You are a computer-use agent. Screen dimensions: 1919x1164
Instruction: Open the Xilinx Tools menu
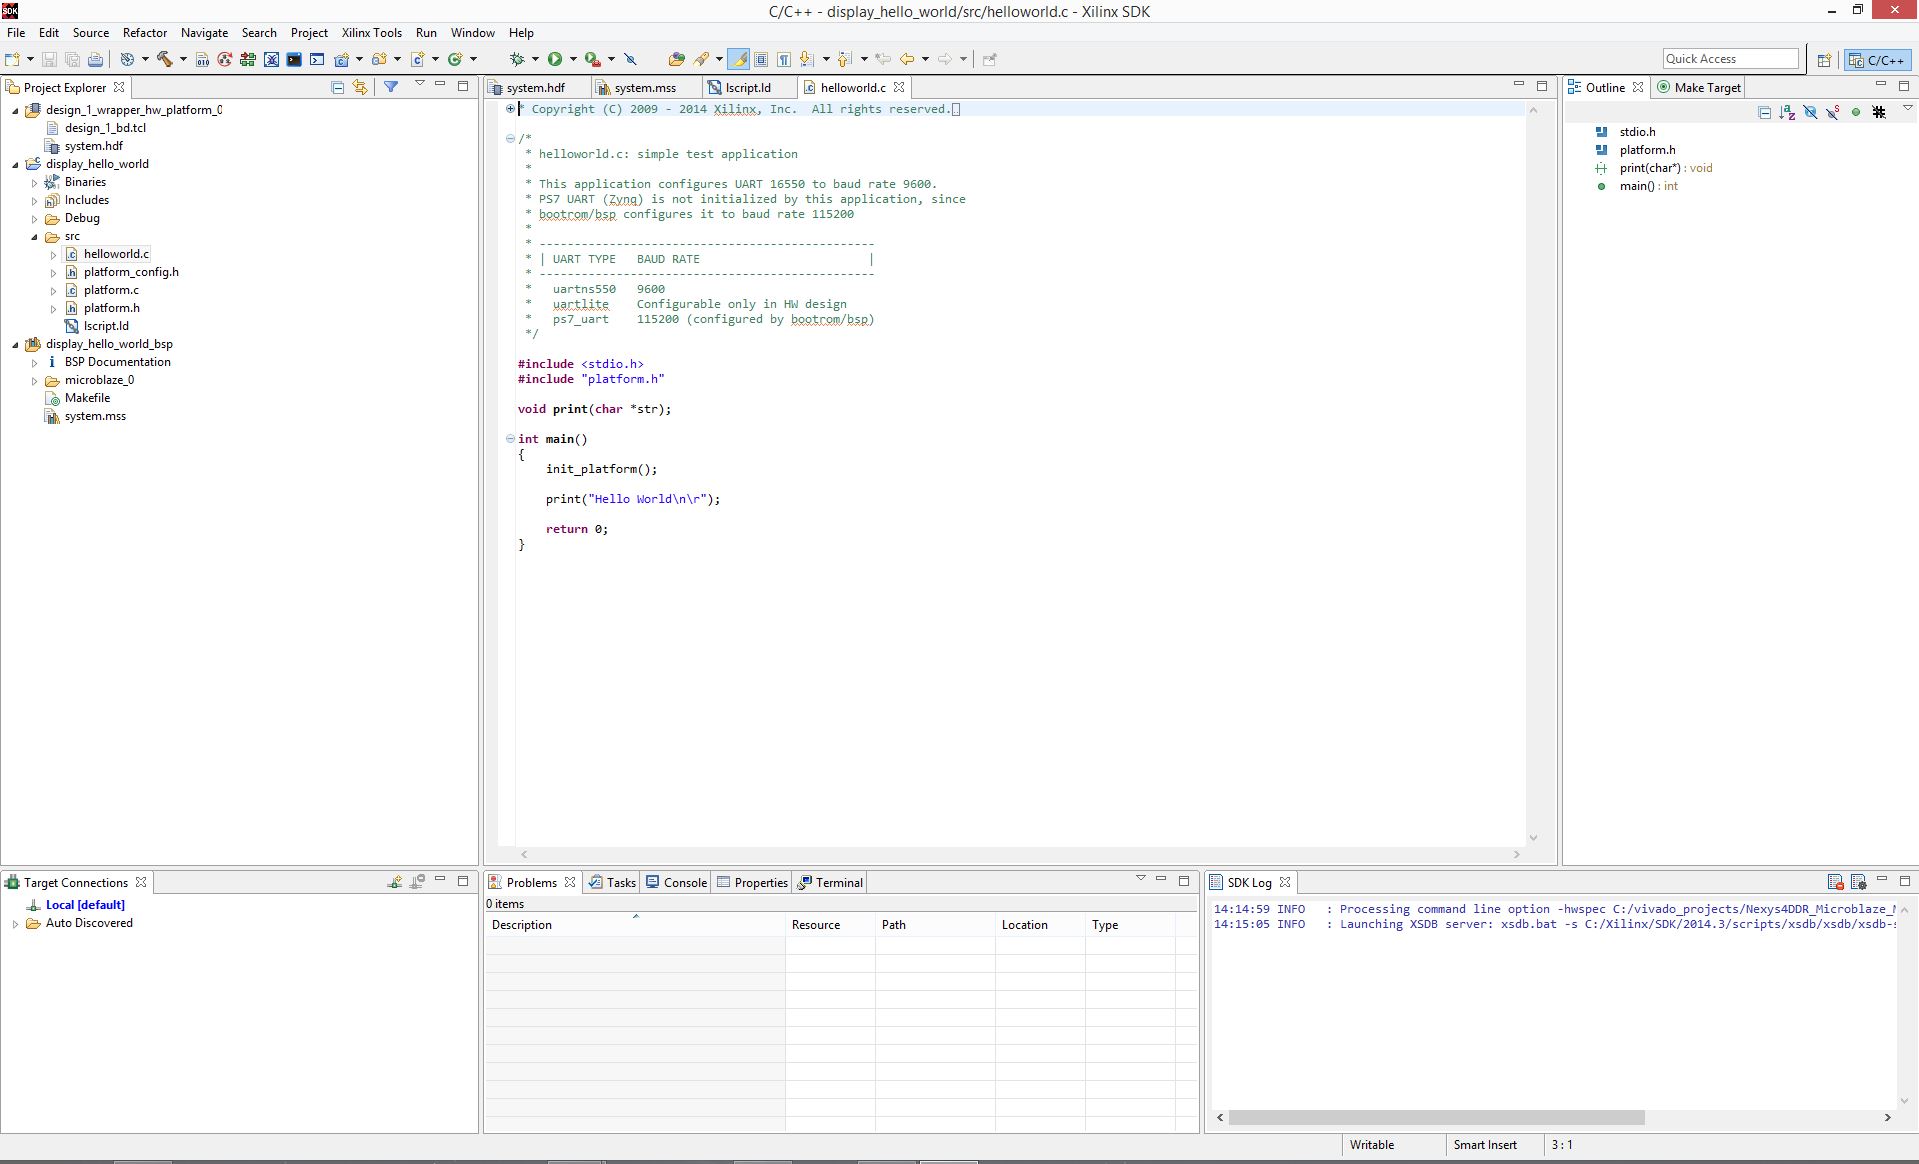(371, 33)
